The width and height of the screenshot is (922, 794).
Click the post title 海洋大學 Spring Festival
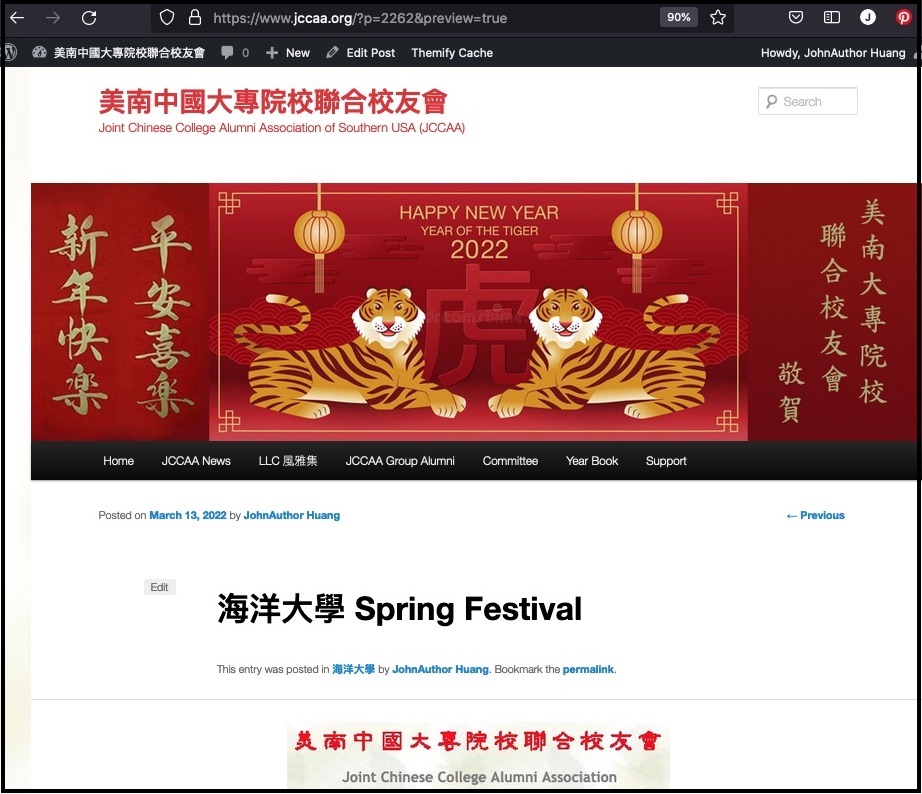[x=399, y=609]
